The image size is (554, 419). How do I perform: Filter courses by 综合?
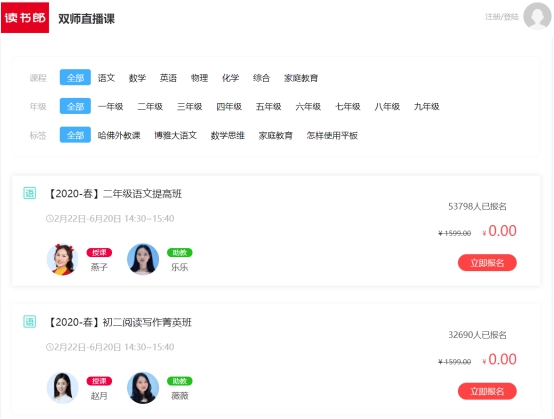pos(261,78)
